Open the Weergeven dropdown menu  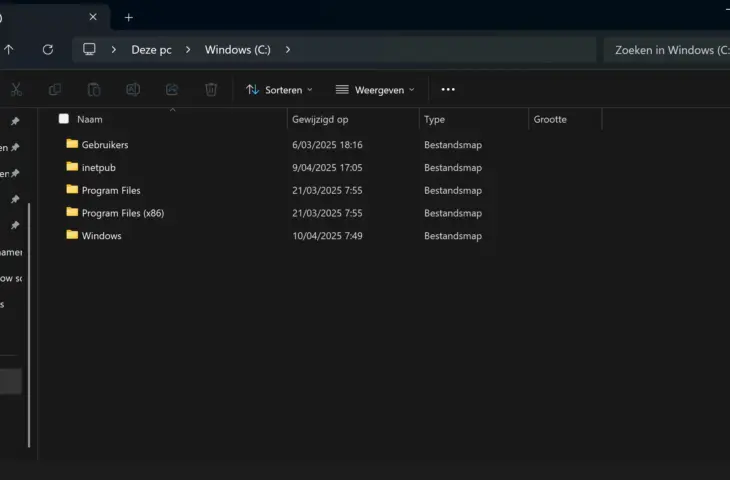374,89
